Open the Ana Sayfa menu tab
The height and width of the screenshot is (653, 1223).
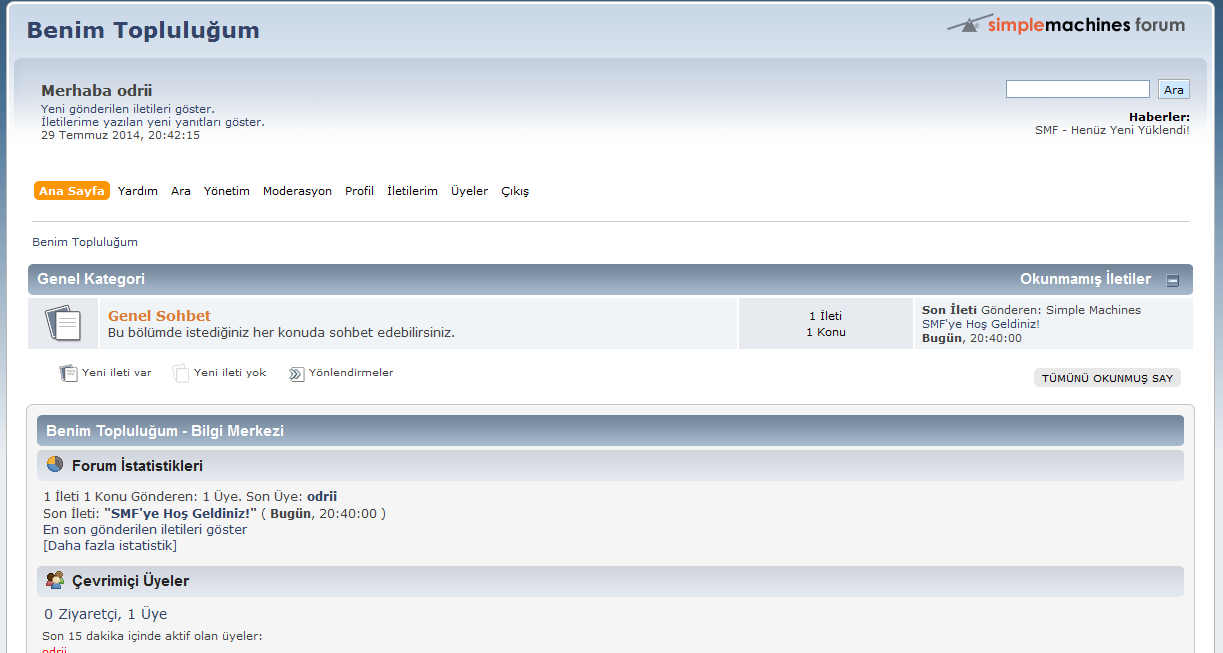[x=72, y=191]
